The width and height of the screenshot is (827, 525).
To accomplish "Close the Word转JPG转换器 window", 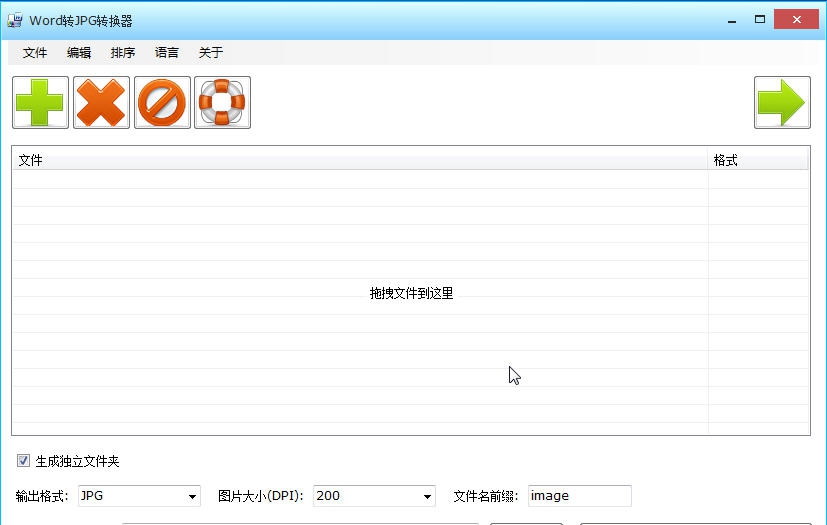I will tap(796, 20).
